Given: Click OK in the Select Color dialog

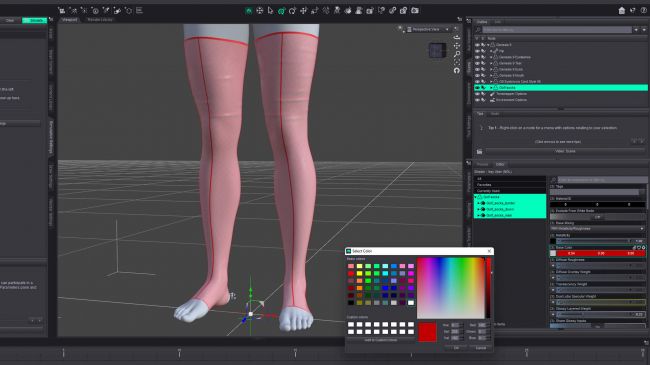Looking at the screenshot, I should [x=456, y=348].
